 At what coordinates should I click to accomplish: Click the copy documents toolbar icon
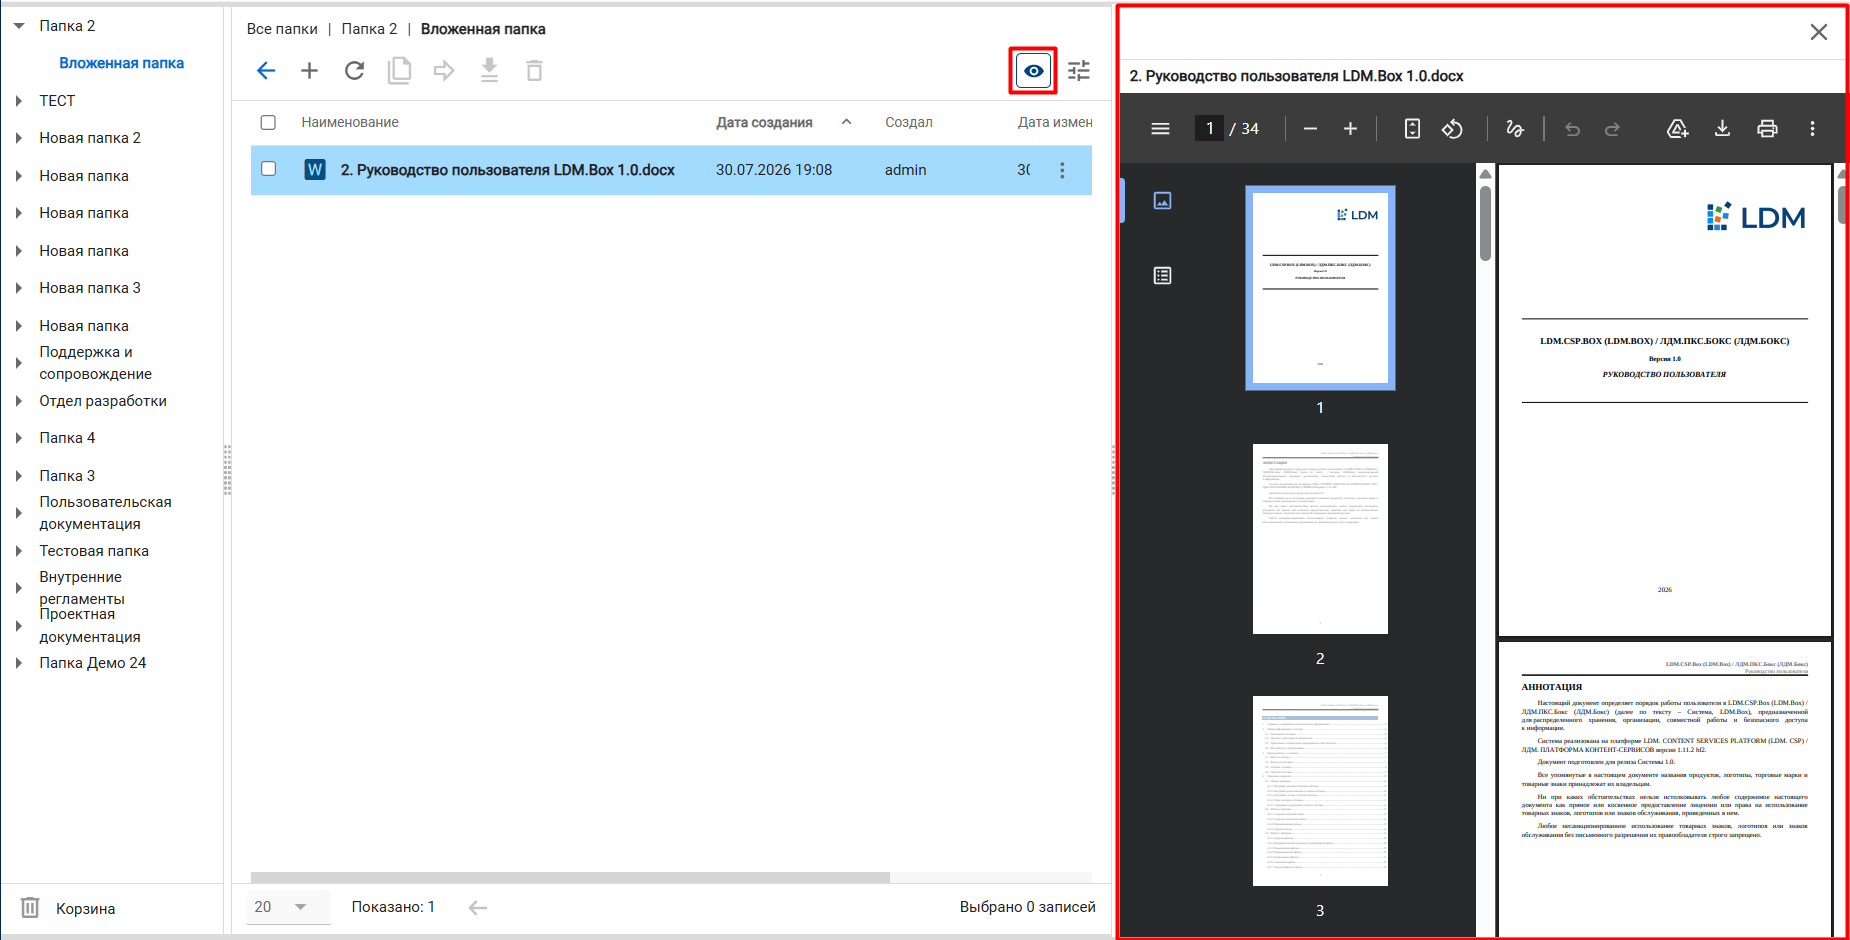[400, 71]
